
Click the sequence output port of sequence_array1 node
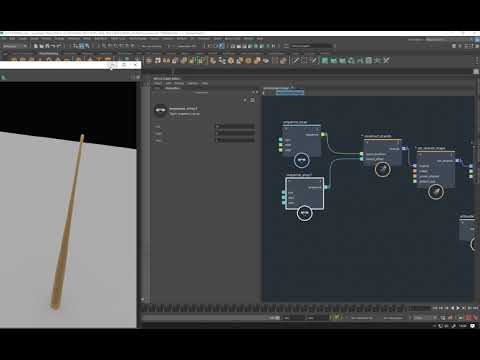pos(326,187)
